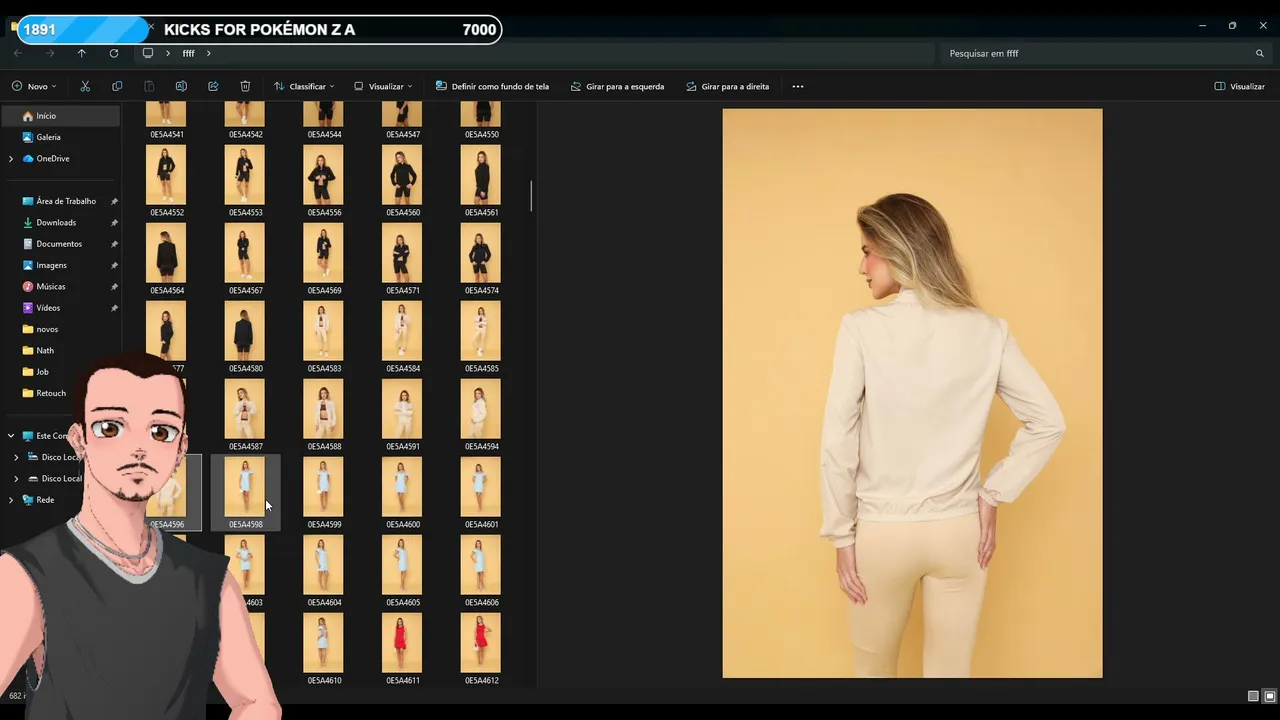
Task: Click Girar para a esquerda
Action: [617, 86]
